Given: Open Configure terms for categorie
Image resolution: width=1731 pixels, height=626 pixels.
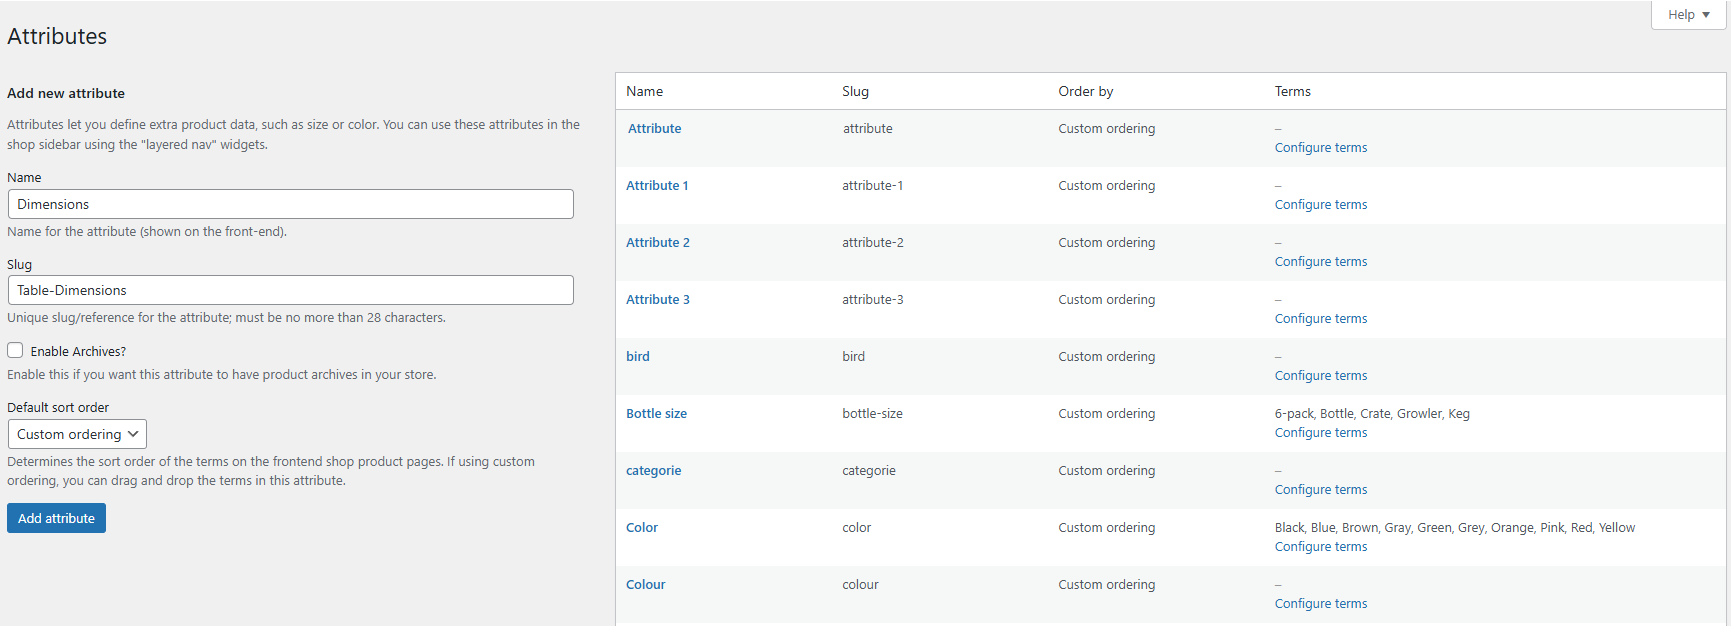Looking at the screenshot, I should 1320,490.
